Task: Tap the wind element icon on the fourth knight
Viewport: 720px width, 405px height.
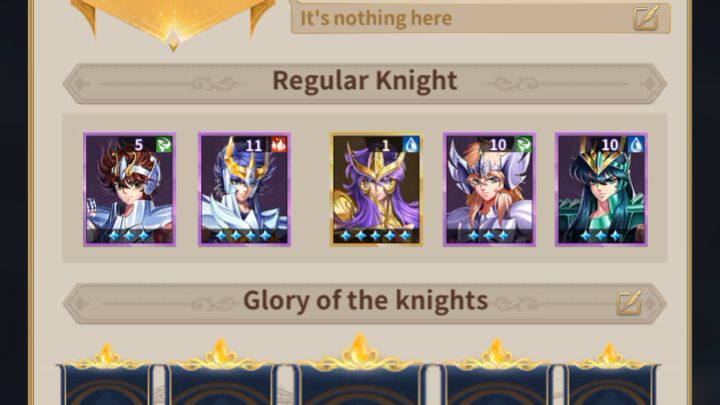Action: pos(524,145)
